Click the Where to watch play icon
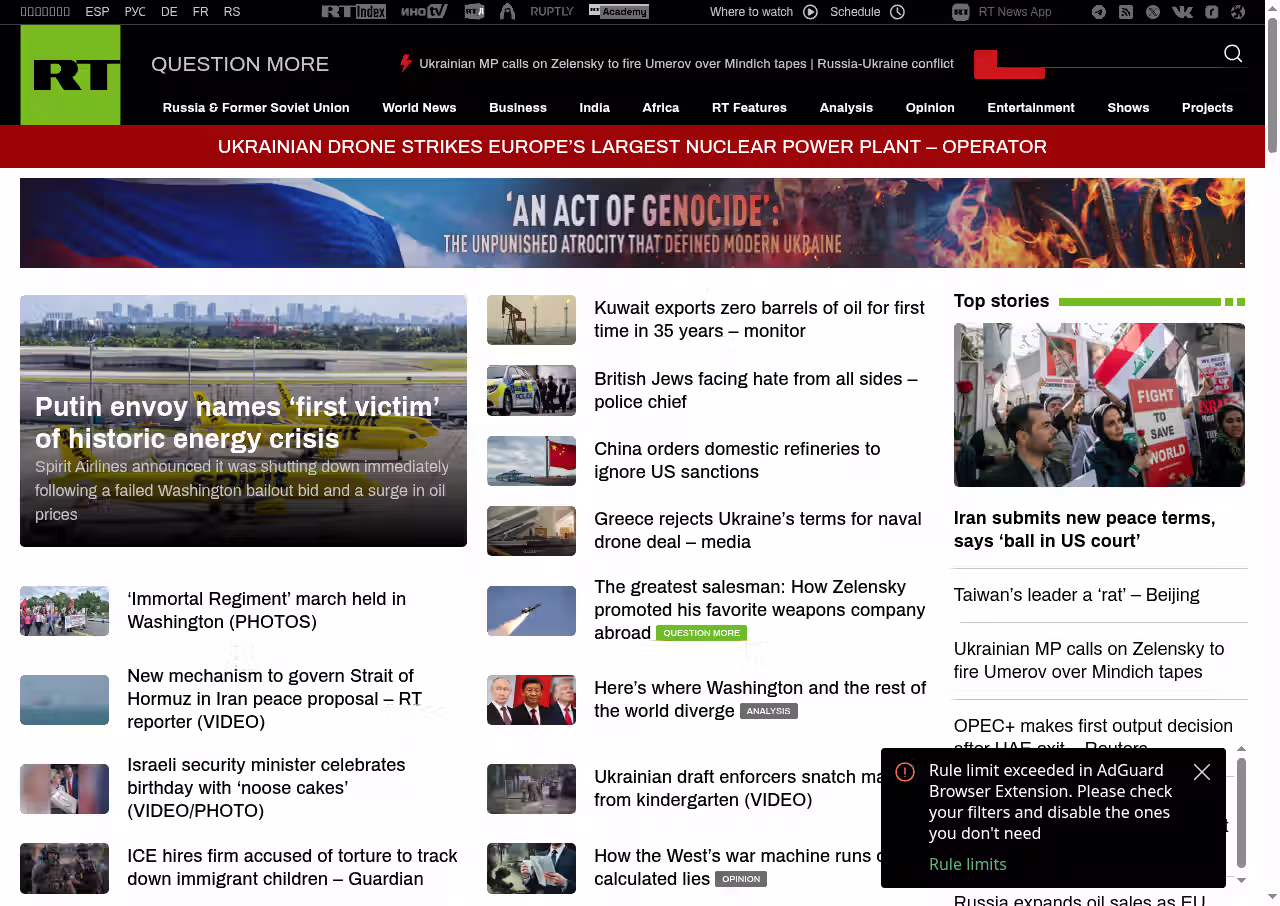Screen dimensions: 1280x906 [810, 12]
